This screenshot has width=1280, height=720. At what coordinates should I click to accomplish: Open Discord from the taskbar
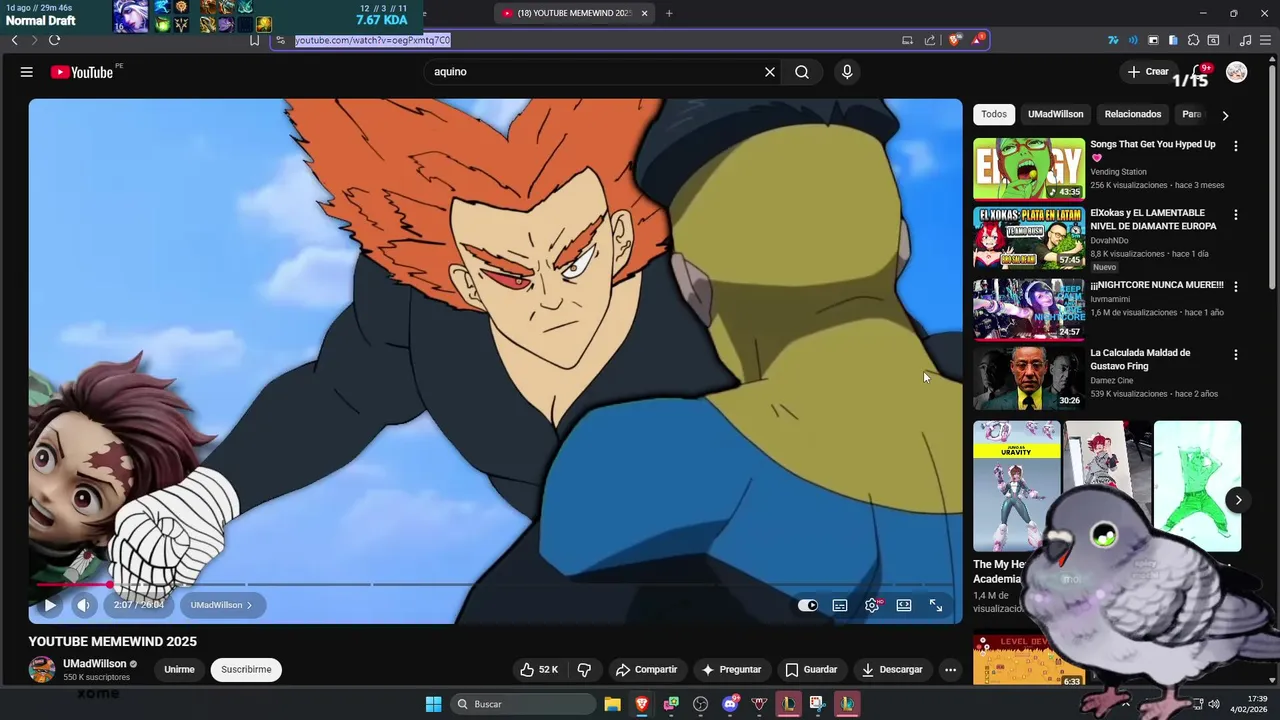[730, 704]
